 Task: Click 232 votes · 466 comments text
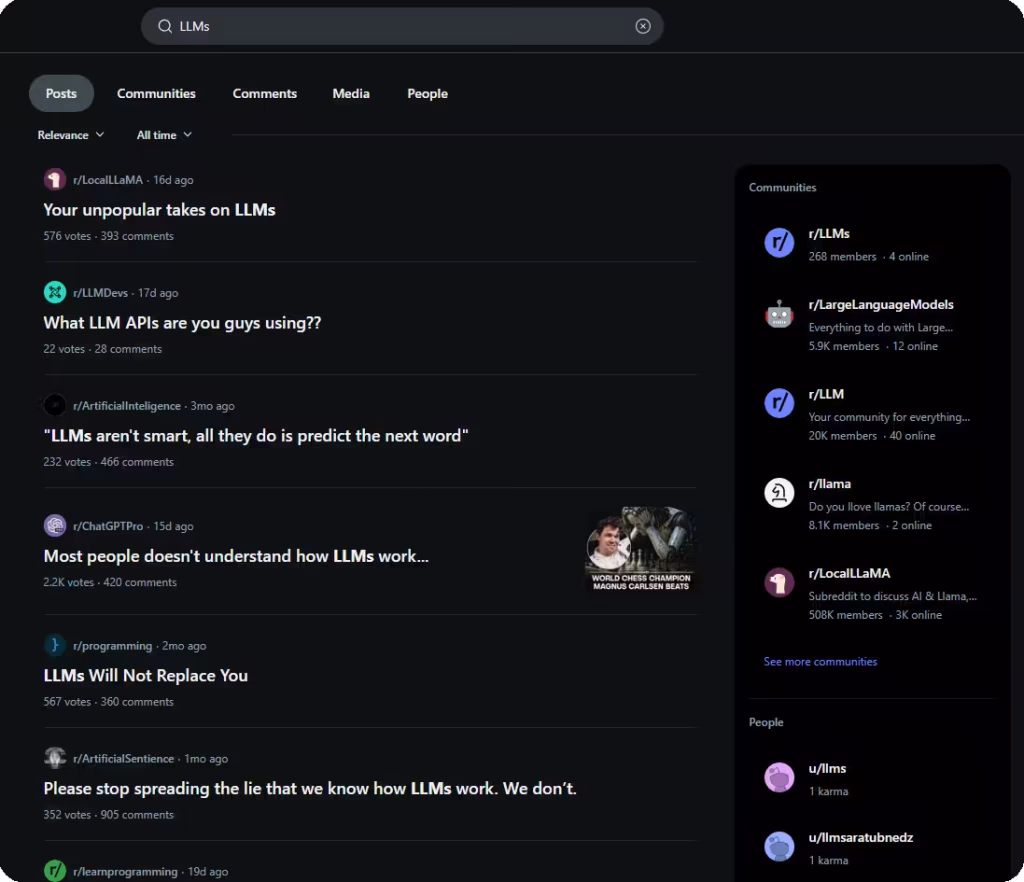pyautogui.click(x=108, y=462)
